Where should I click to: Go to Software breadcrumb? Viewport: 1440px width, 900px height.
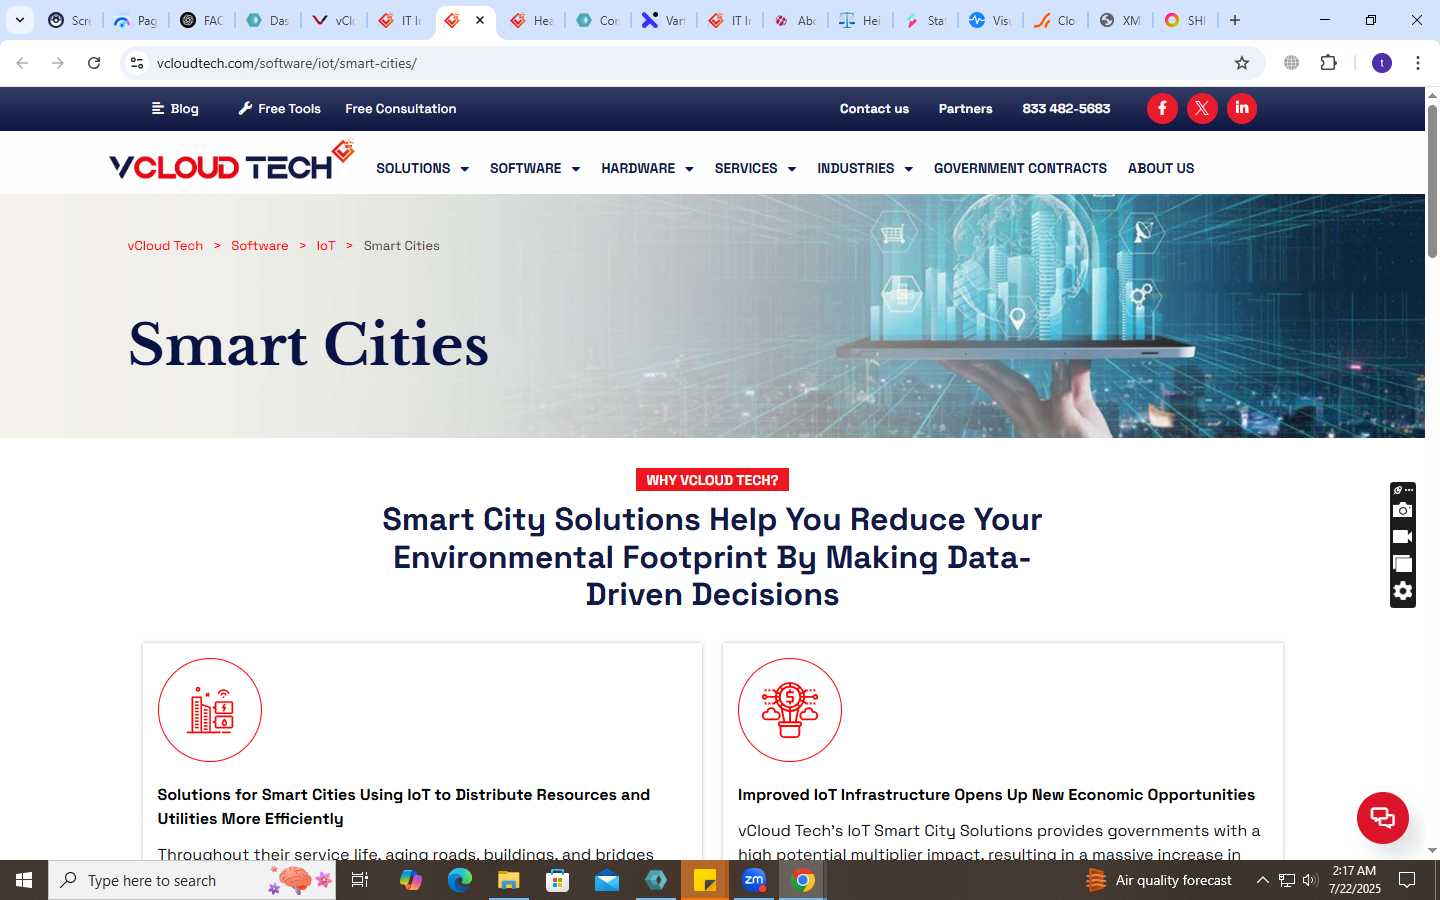point(259,245)
